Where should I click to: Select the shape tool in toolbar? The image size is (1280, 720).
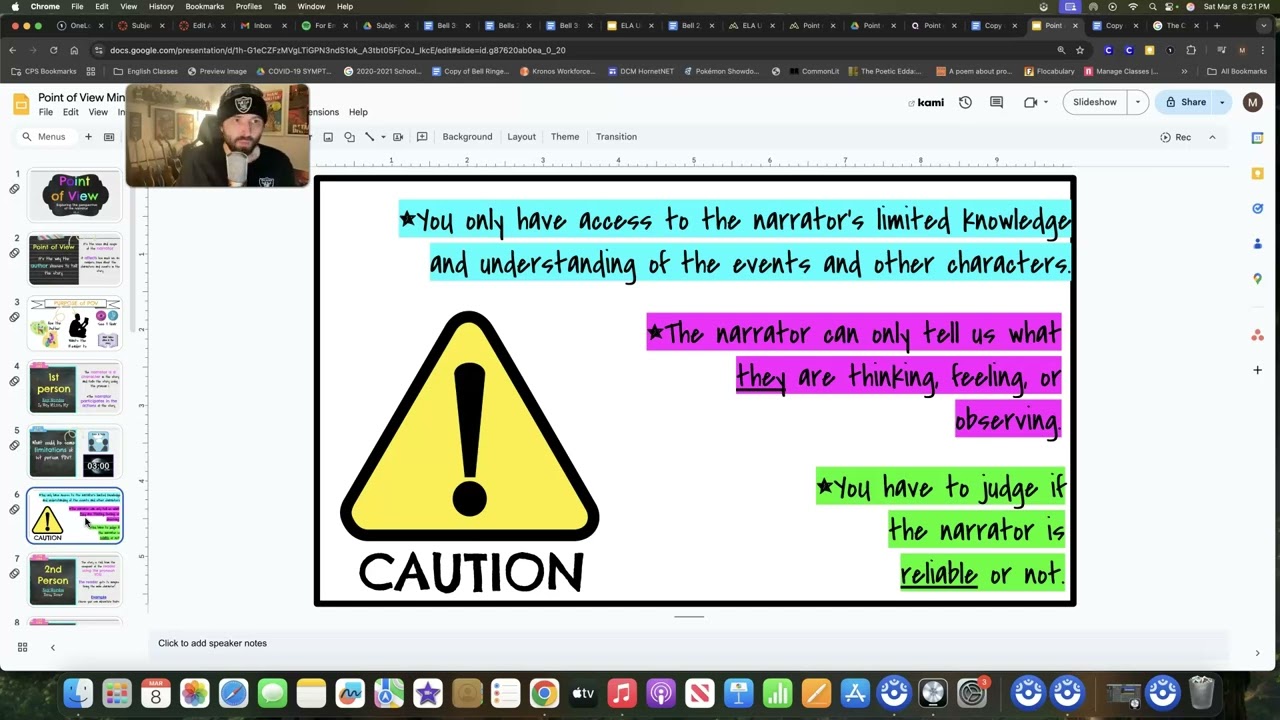point(349,137)
